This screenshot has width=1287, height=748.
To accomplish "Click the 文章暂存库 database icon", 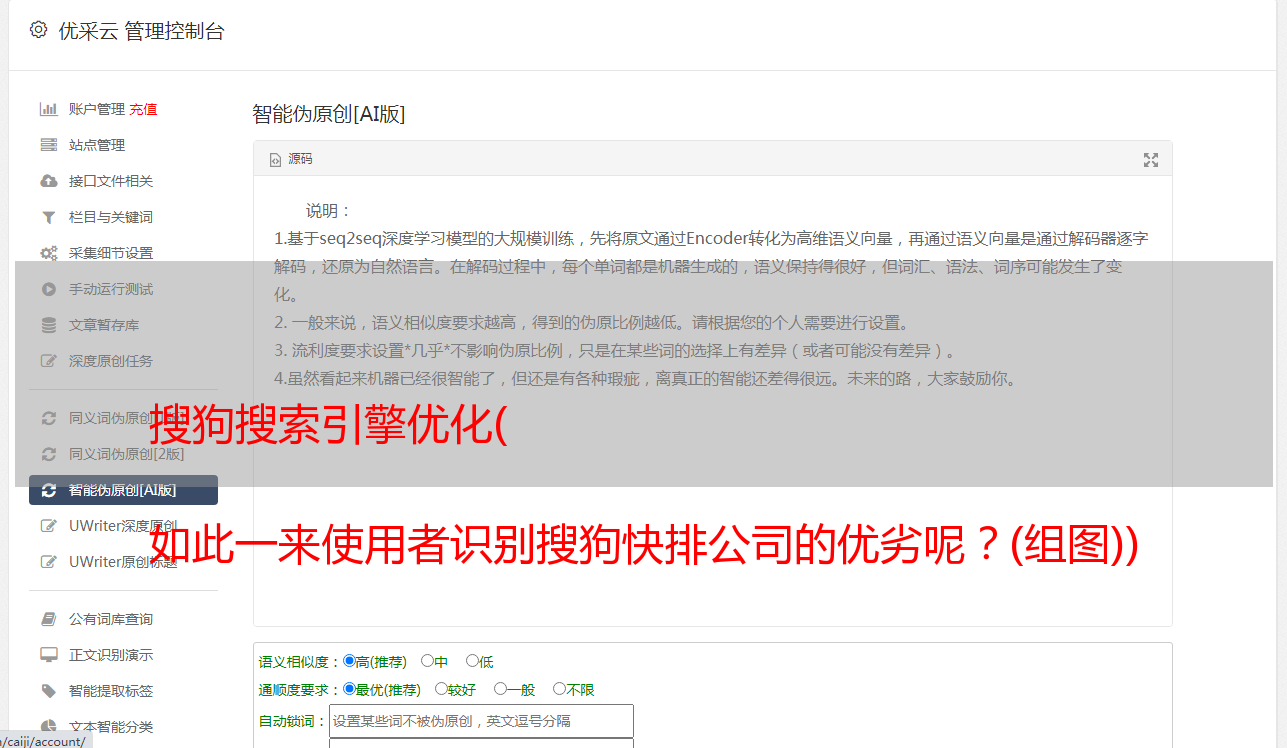I will coord(48,325).
